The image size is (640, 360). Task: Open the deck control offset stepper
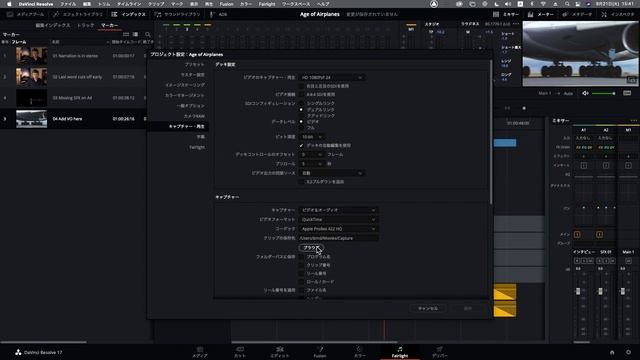click(x=312, y=155)
